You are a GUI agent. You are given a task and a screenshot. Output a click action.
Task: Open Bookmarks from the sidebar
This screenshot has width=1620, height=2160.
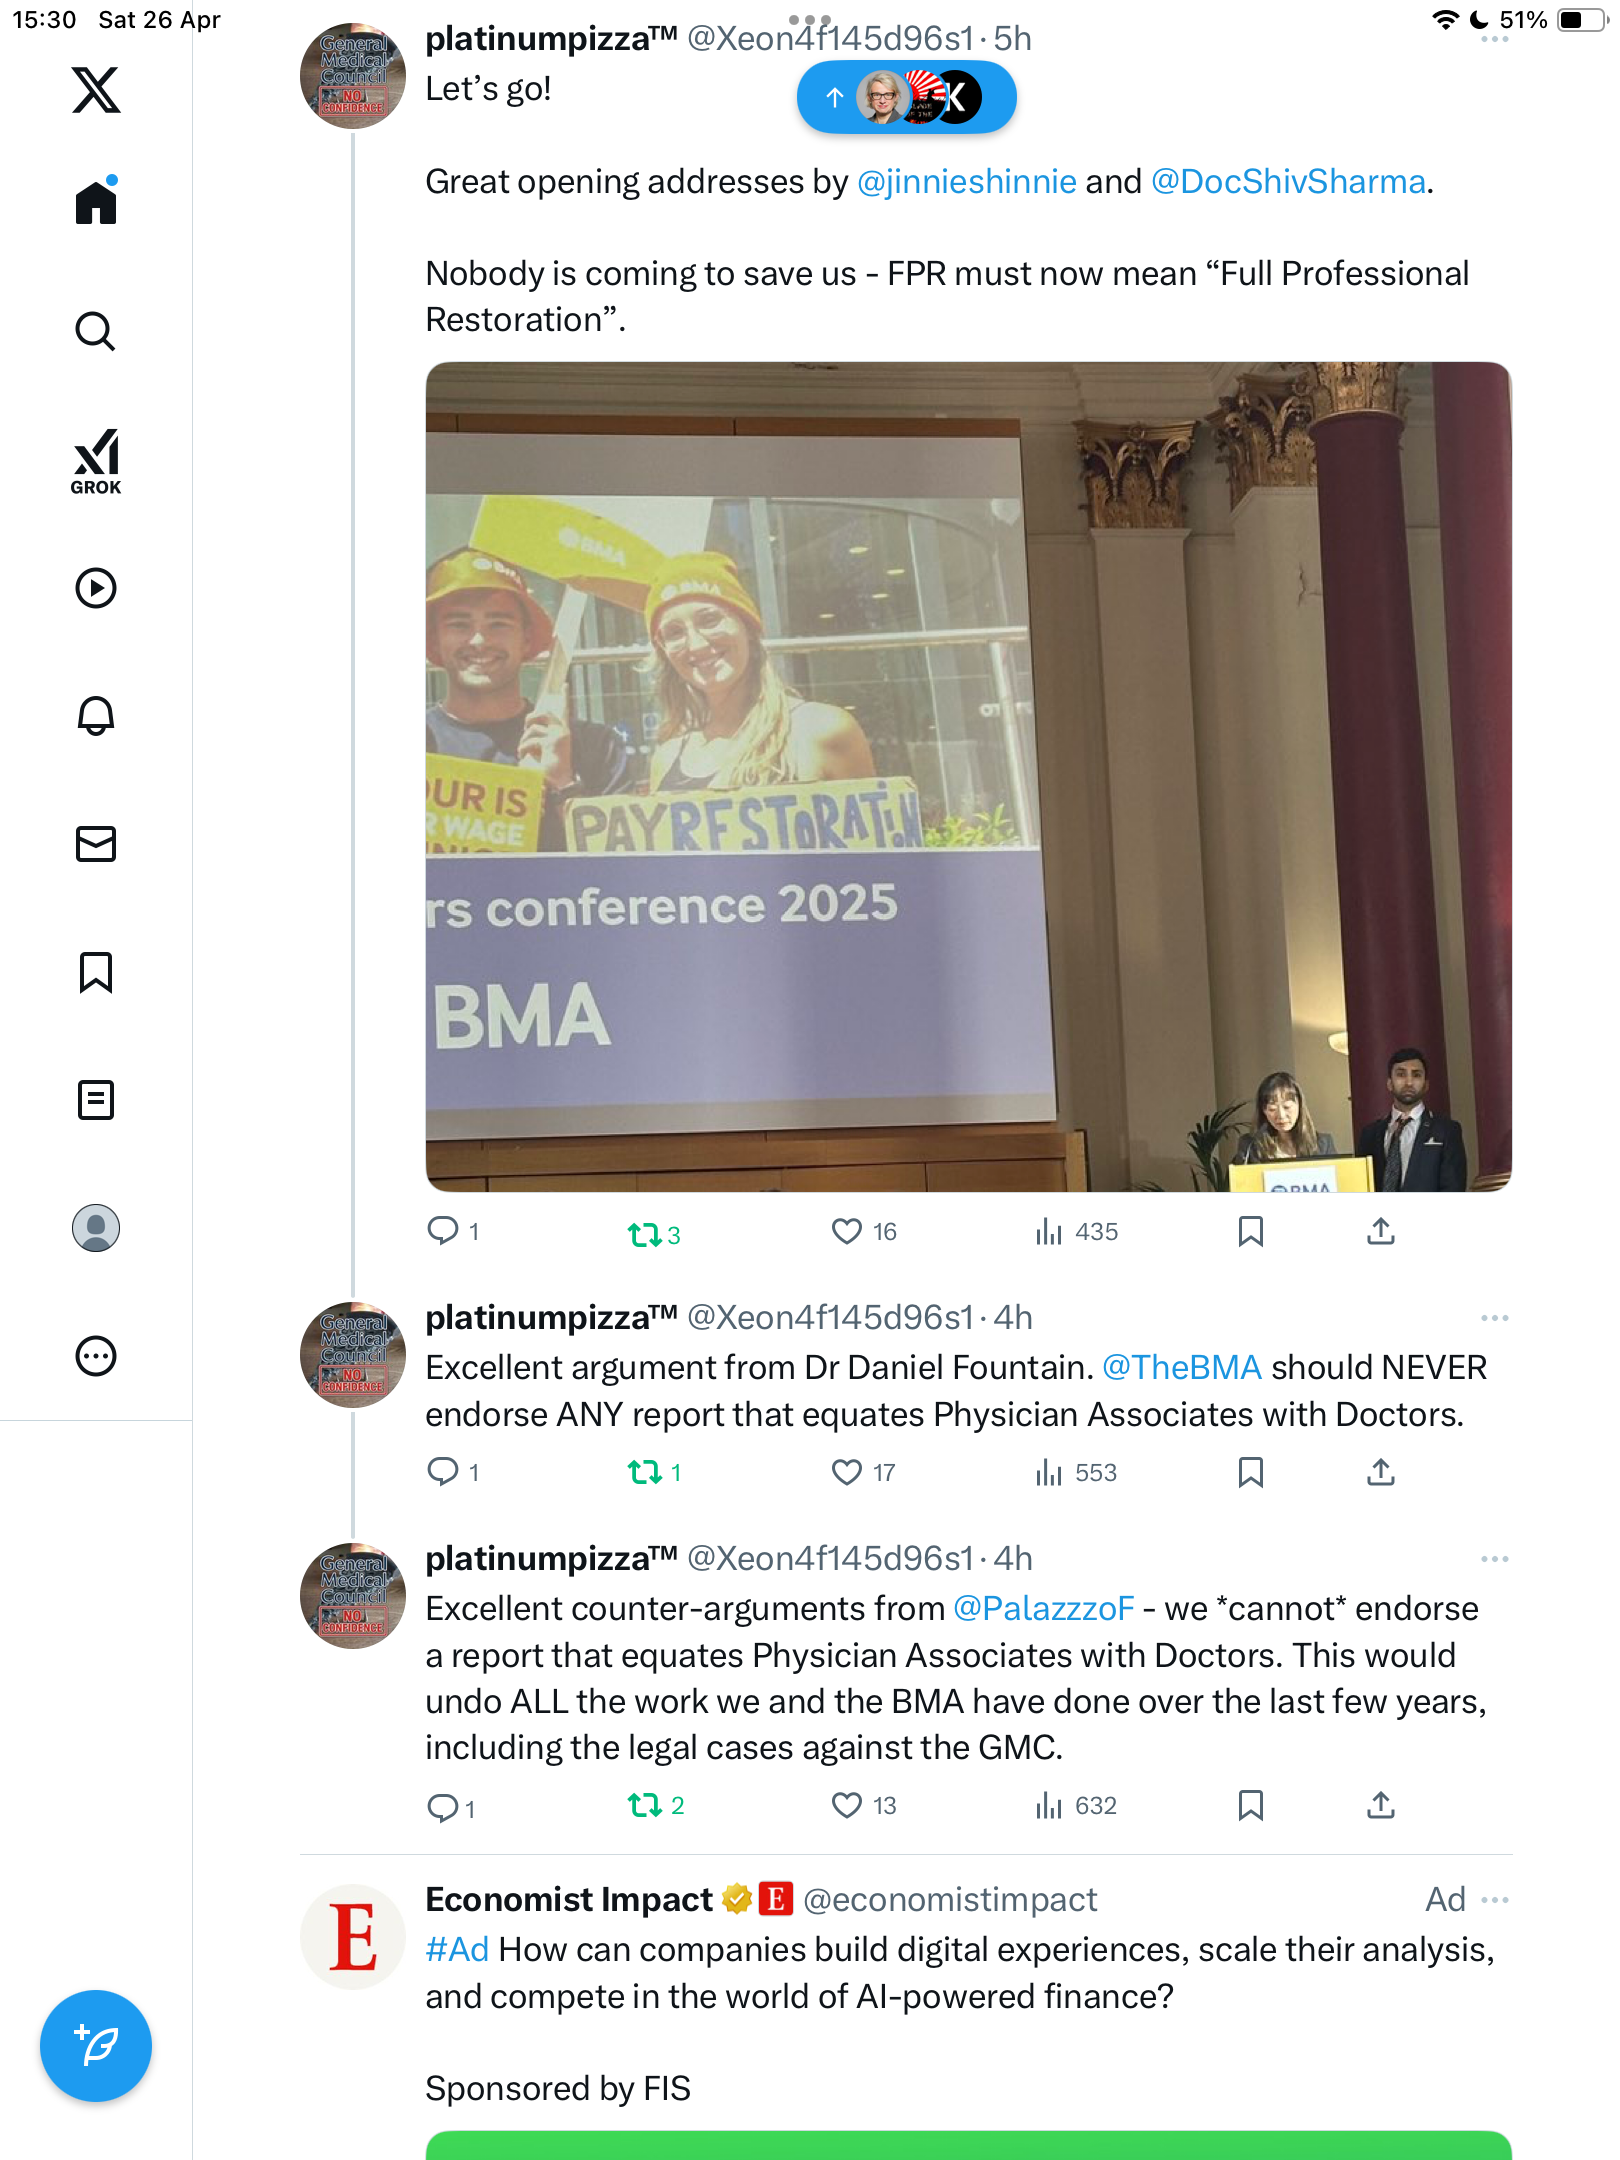96,972
